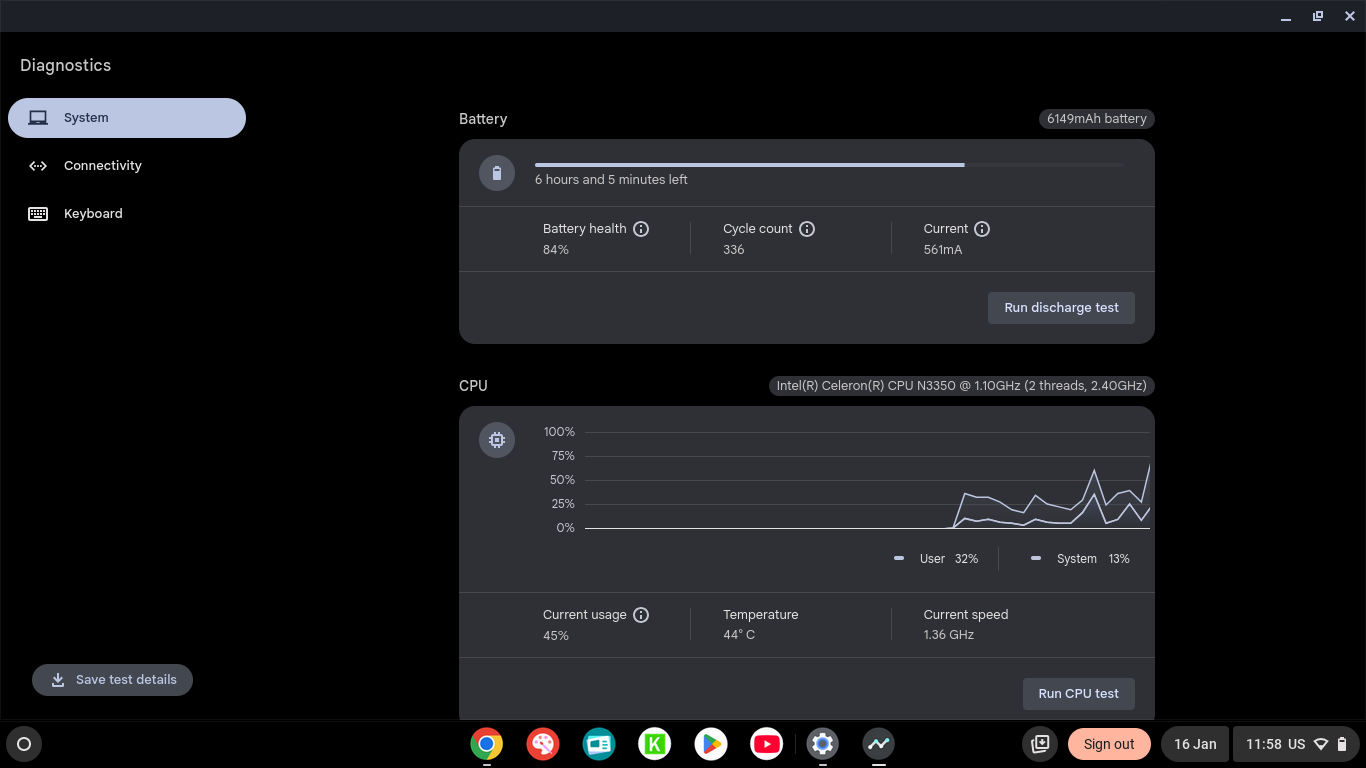This screenshot has width=1366, height=768.
Task: Restore the Diagnostics window size
Action: coord(1318,16)
